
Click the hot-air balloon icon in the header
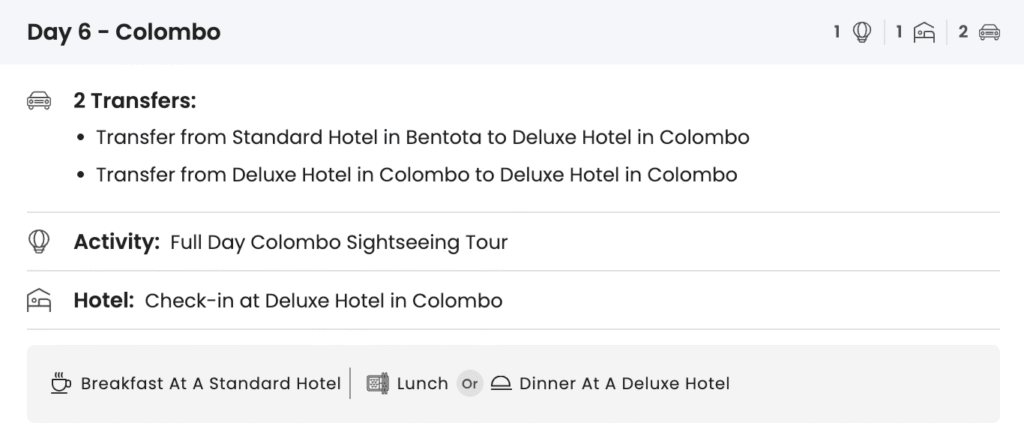(861, 32)
